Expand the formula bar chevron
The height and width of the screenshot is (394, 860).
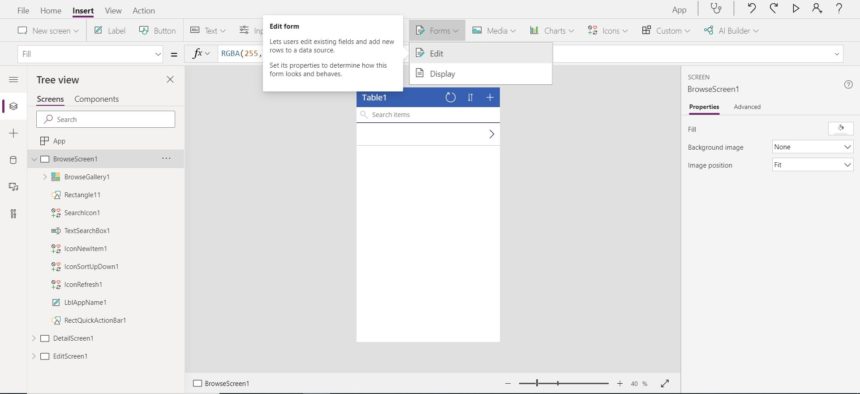click(837, 54)
